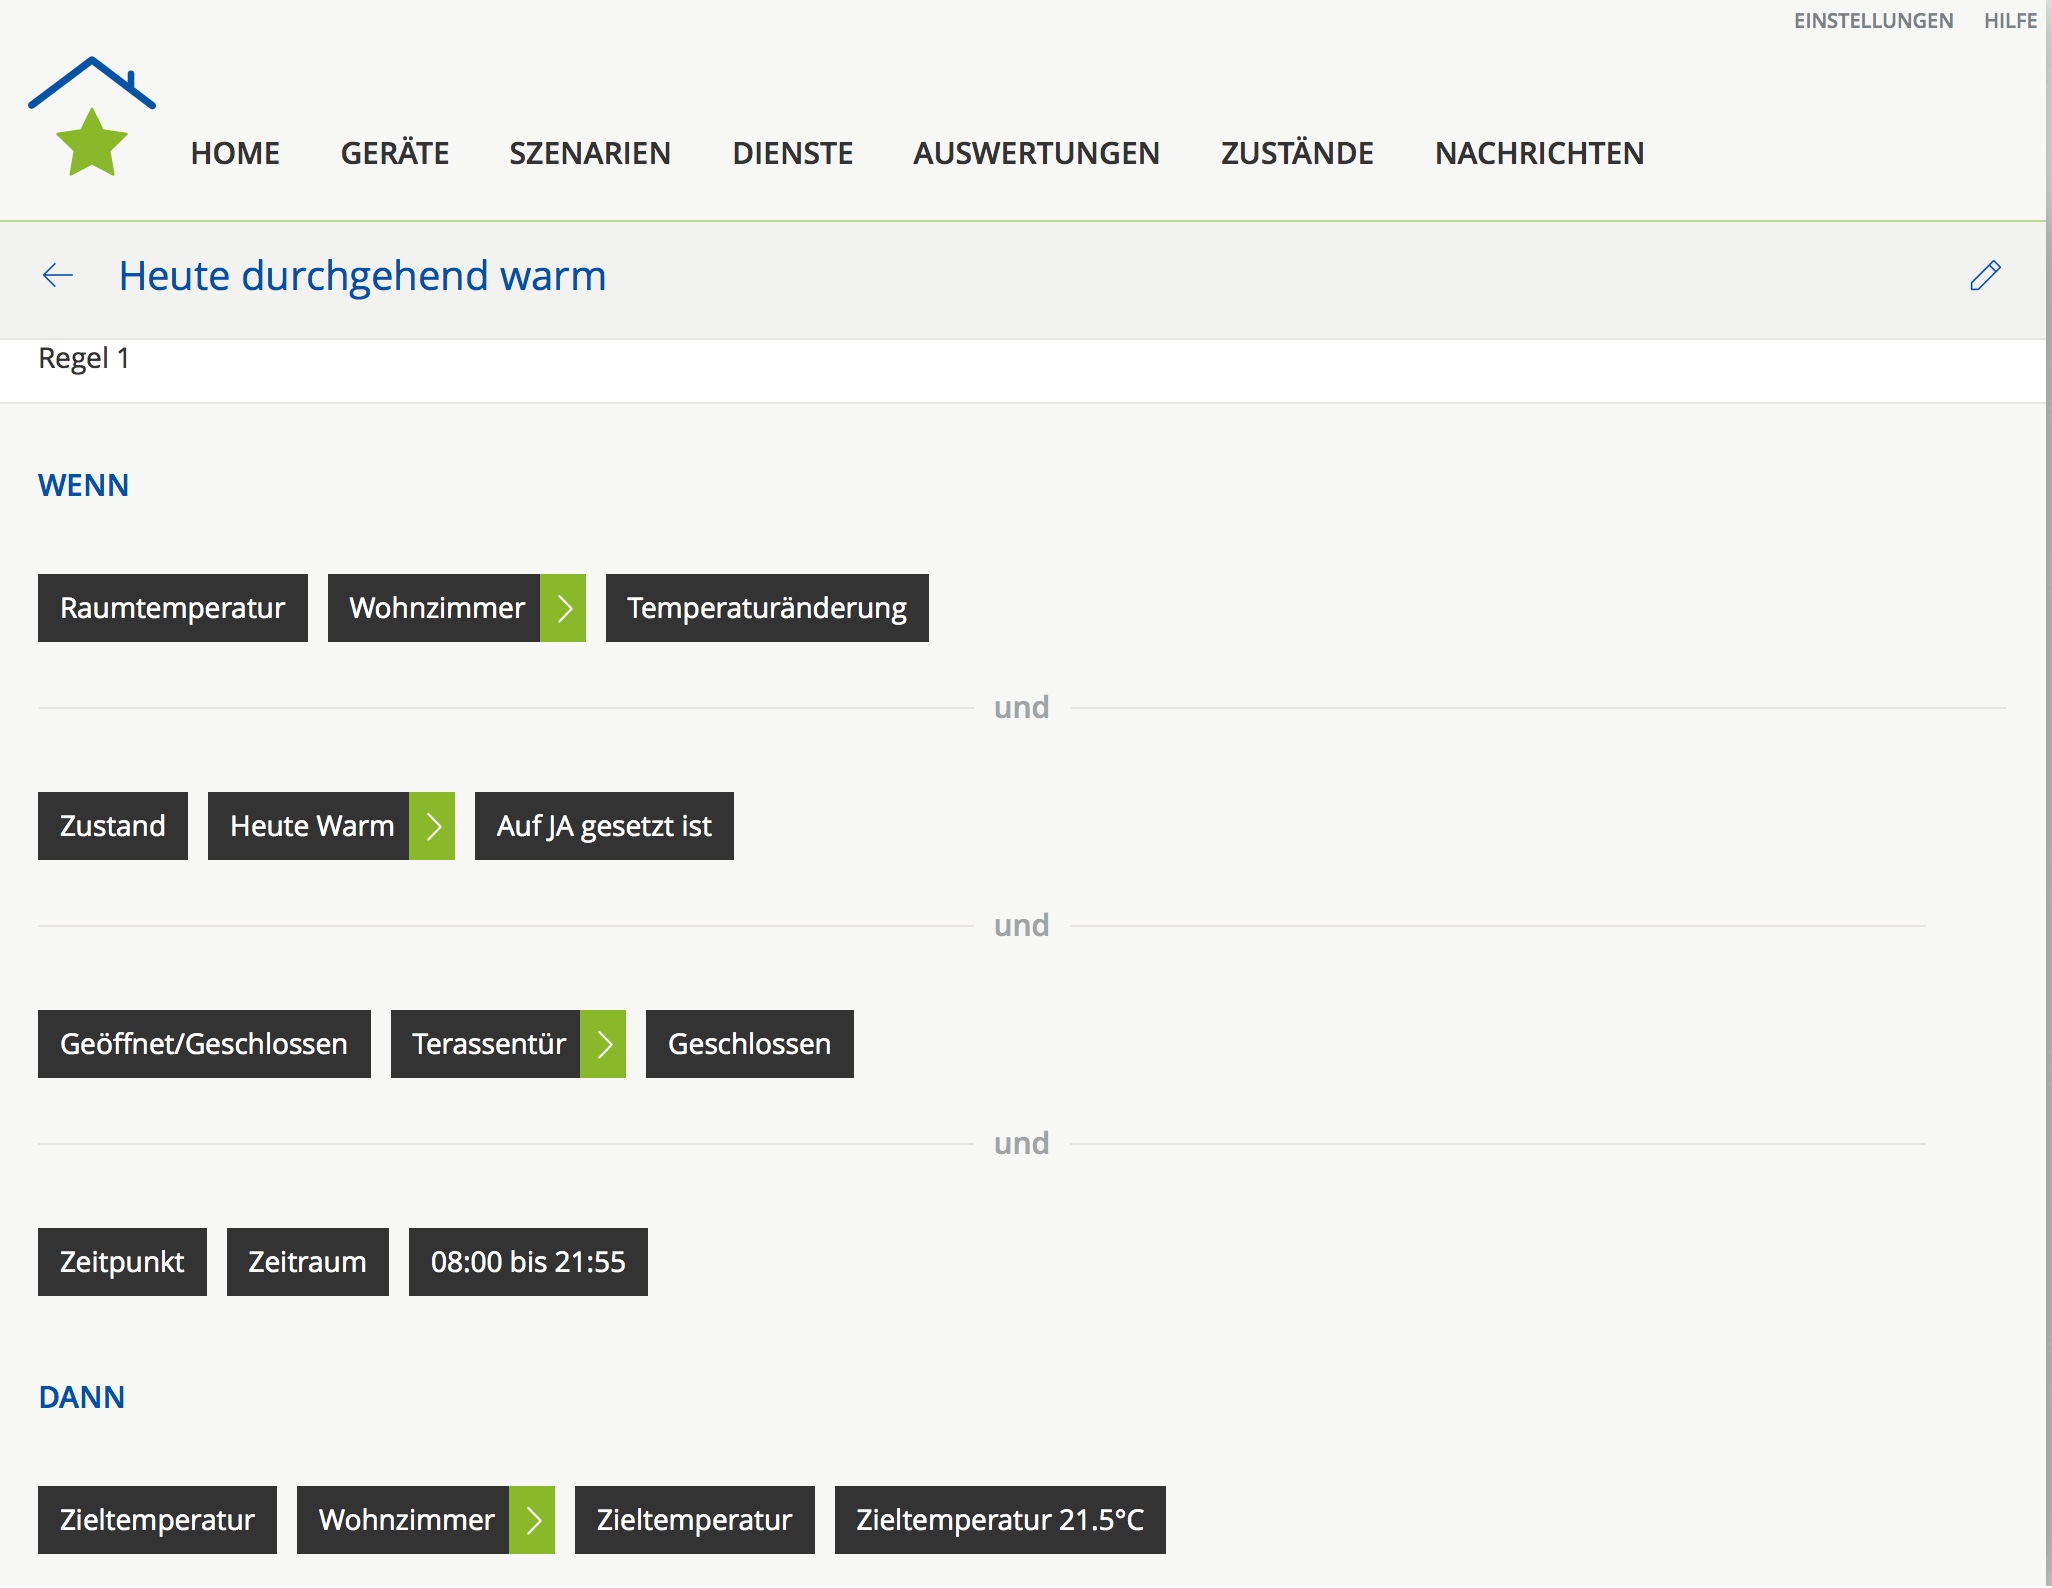Expand green chevron beside Wohnzimmer under DANN
Screen dimensions: 2052x1588
click(532, 1520)
